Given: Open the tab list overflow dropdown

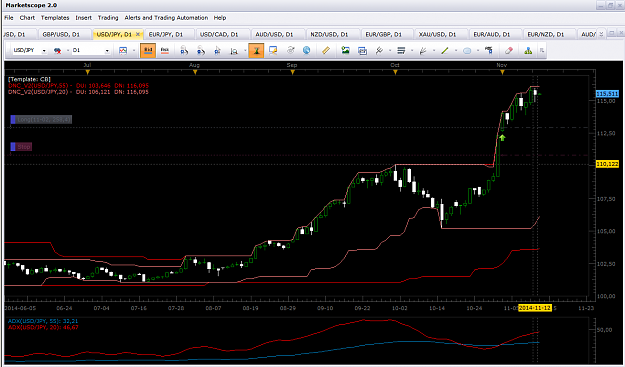Looking at the screenshot, I should point(601,34).
